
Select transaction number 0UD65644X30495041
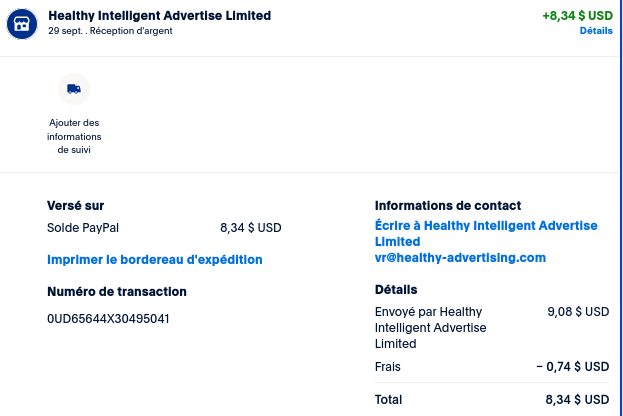108,320
